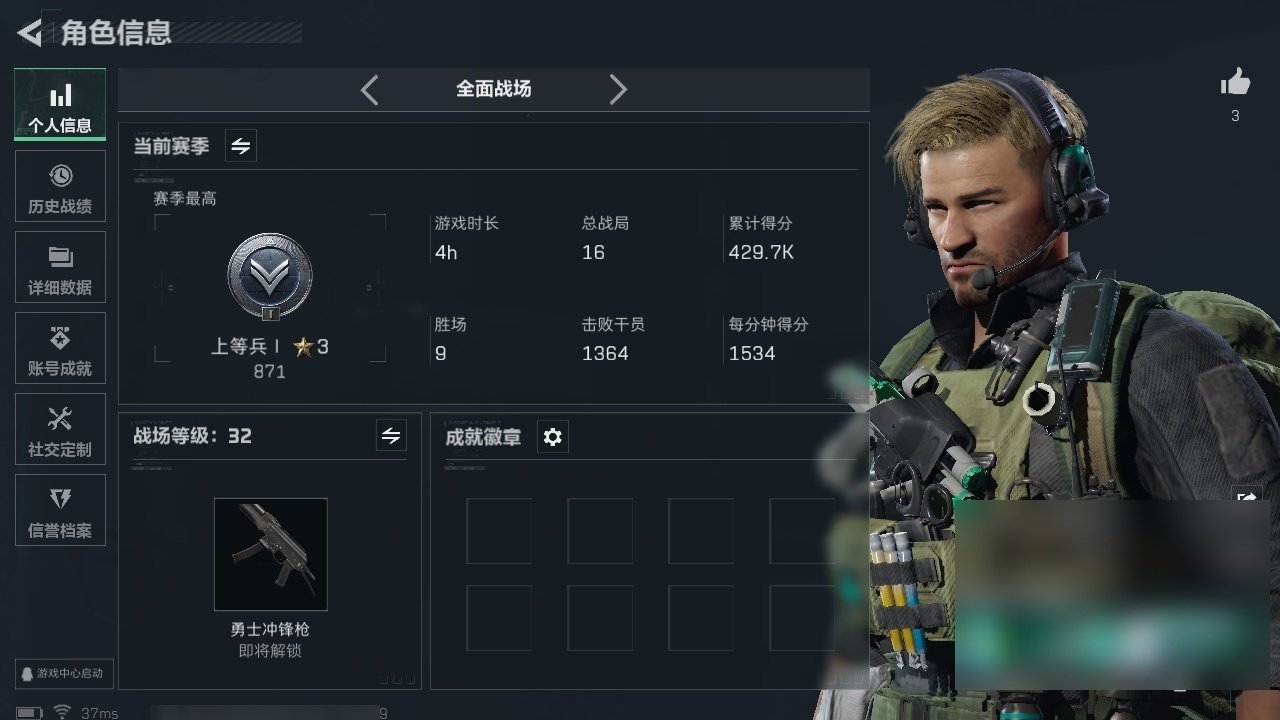Switch to the previous game mode via left chevron
This screenshot has height=720, width=1280.
click(x=369, y=90)
